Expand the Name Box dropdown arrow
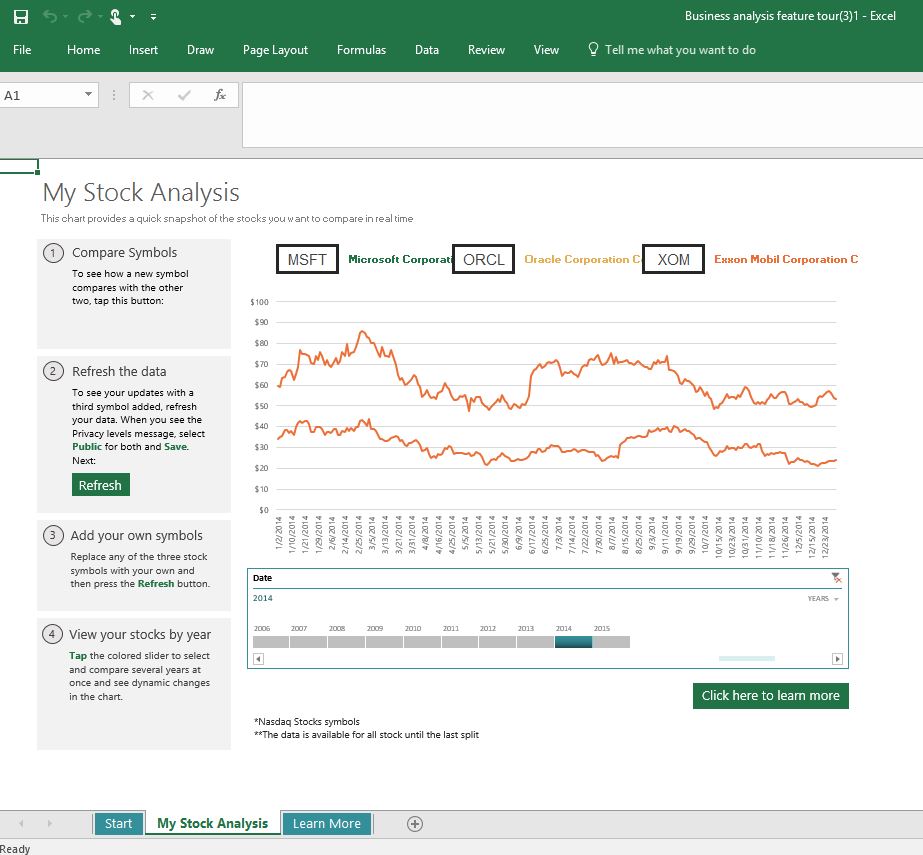The height and width of the screenshot is (855, 923). [x=88, y=94]
